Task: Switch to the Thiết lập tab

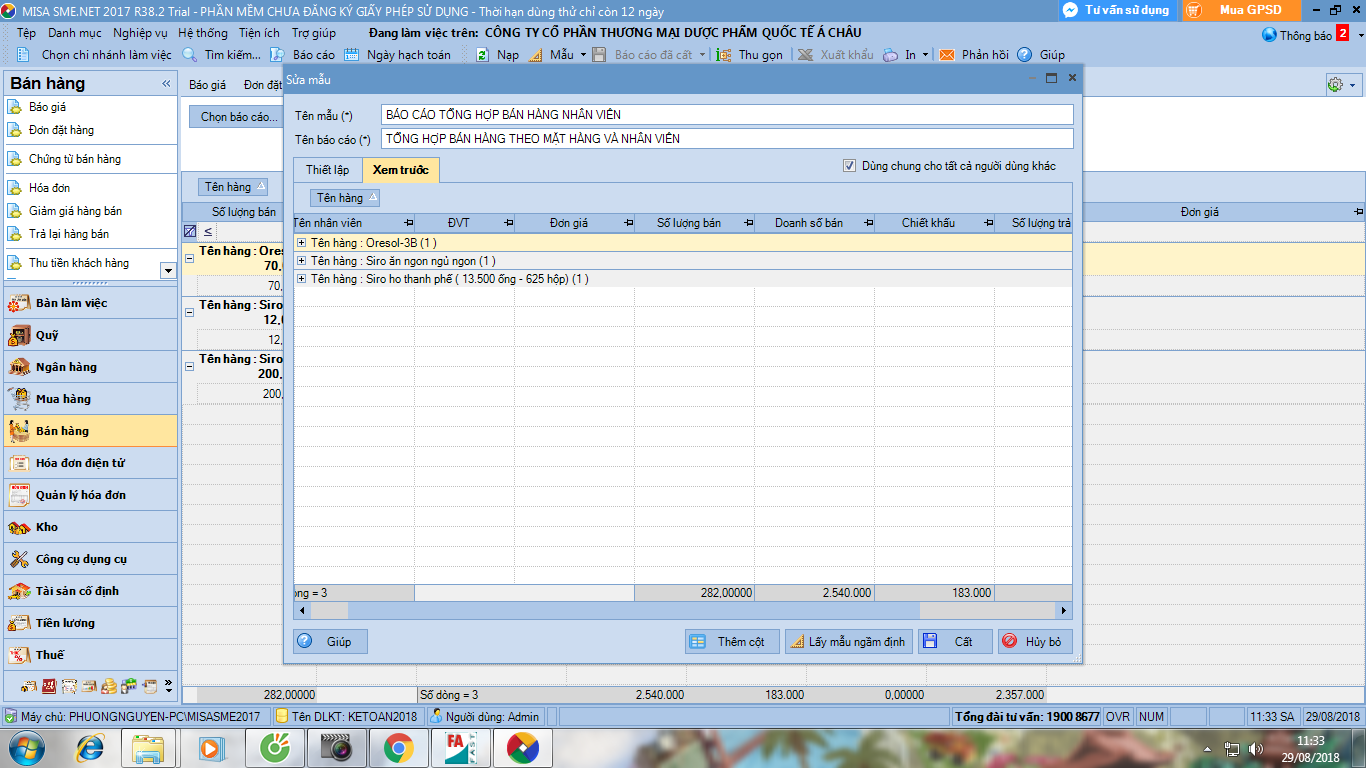Action: (x=327, y=170)
